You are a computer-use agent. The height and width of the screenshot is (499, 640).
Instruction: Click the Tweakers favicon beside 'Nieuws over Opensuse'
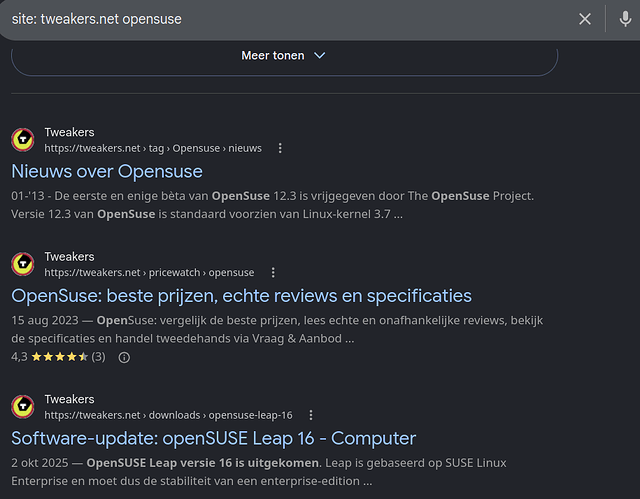click(x=23, y=140)
